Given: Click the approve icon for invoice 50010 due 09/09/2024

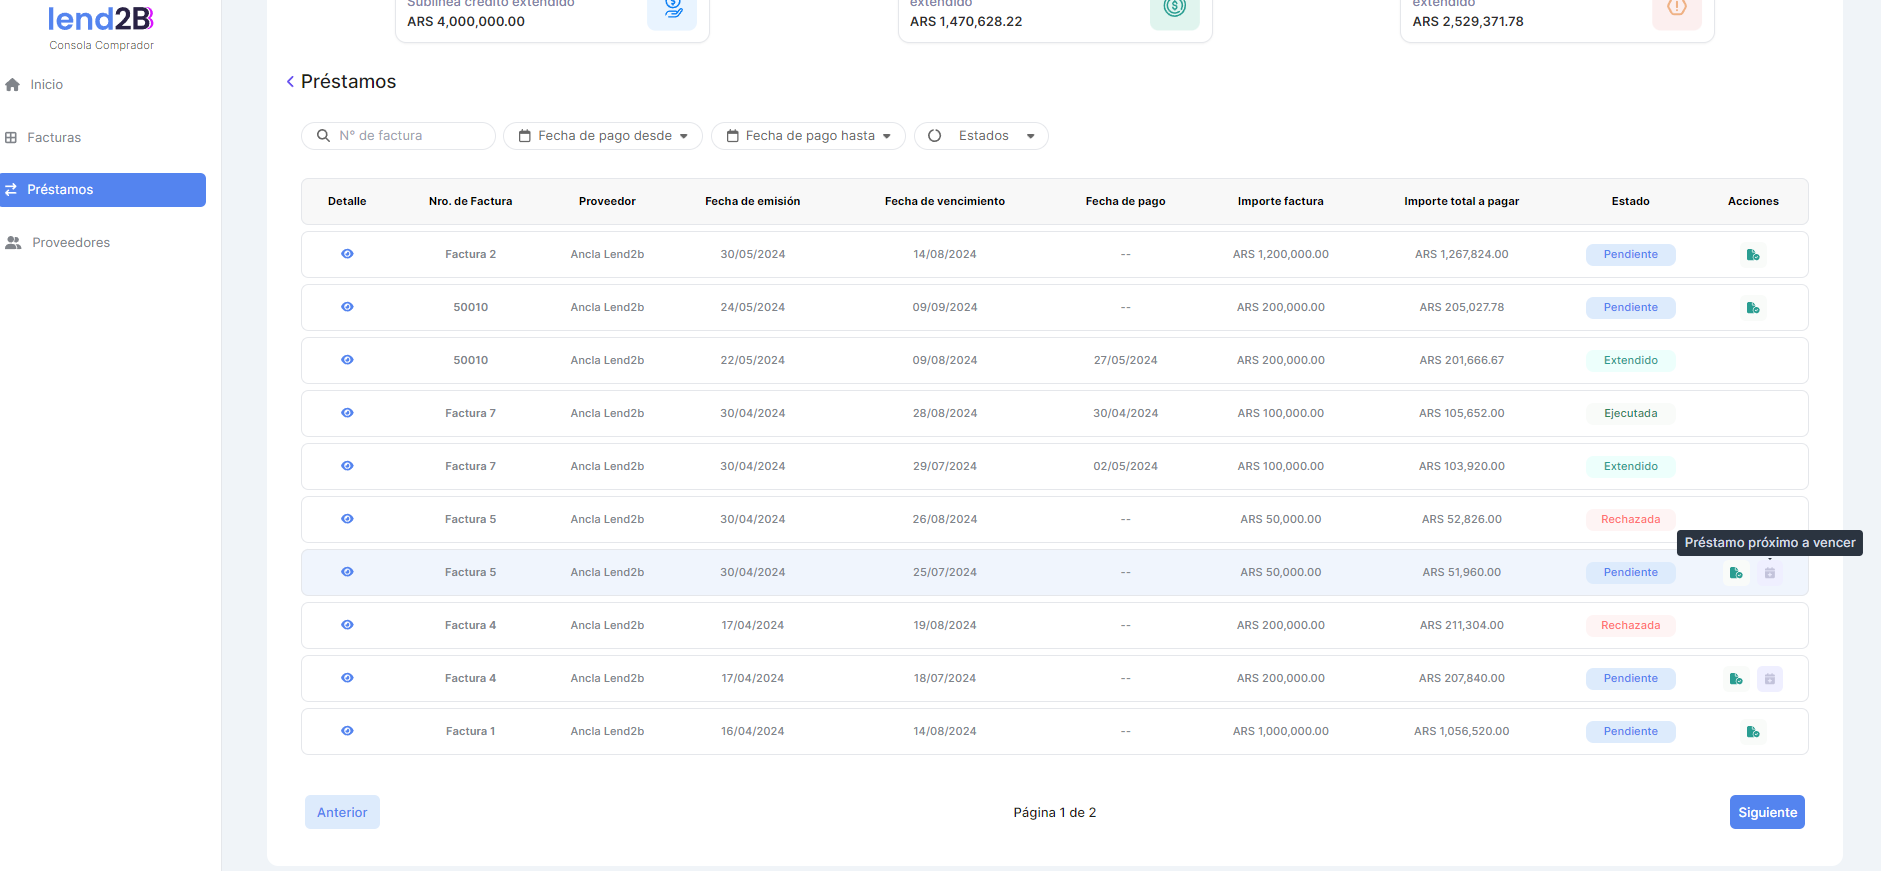Looking at the screenshot, I should (x=1752, y=308).
